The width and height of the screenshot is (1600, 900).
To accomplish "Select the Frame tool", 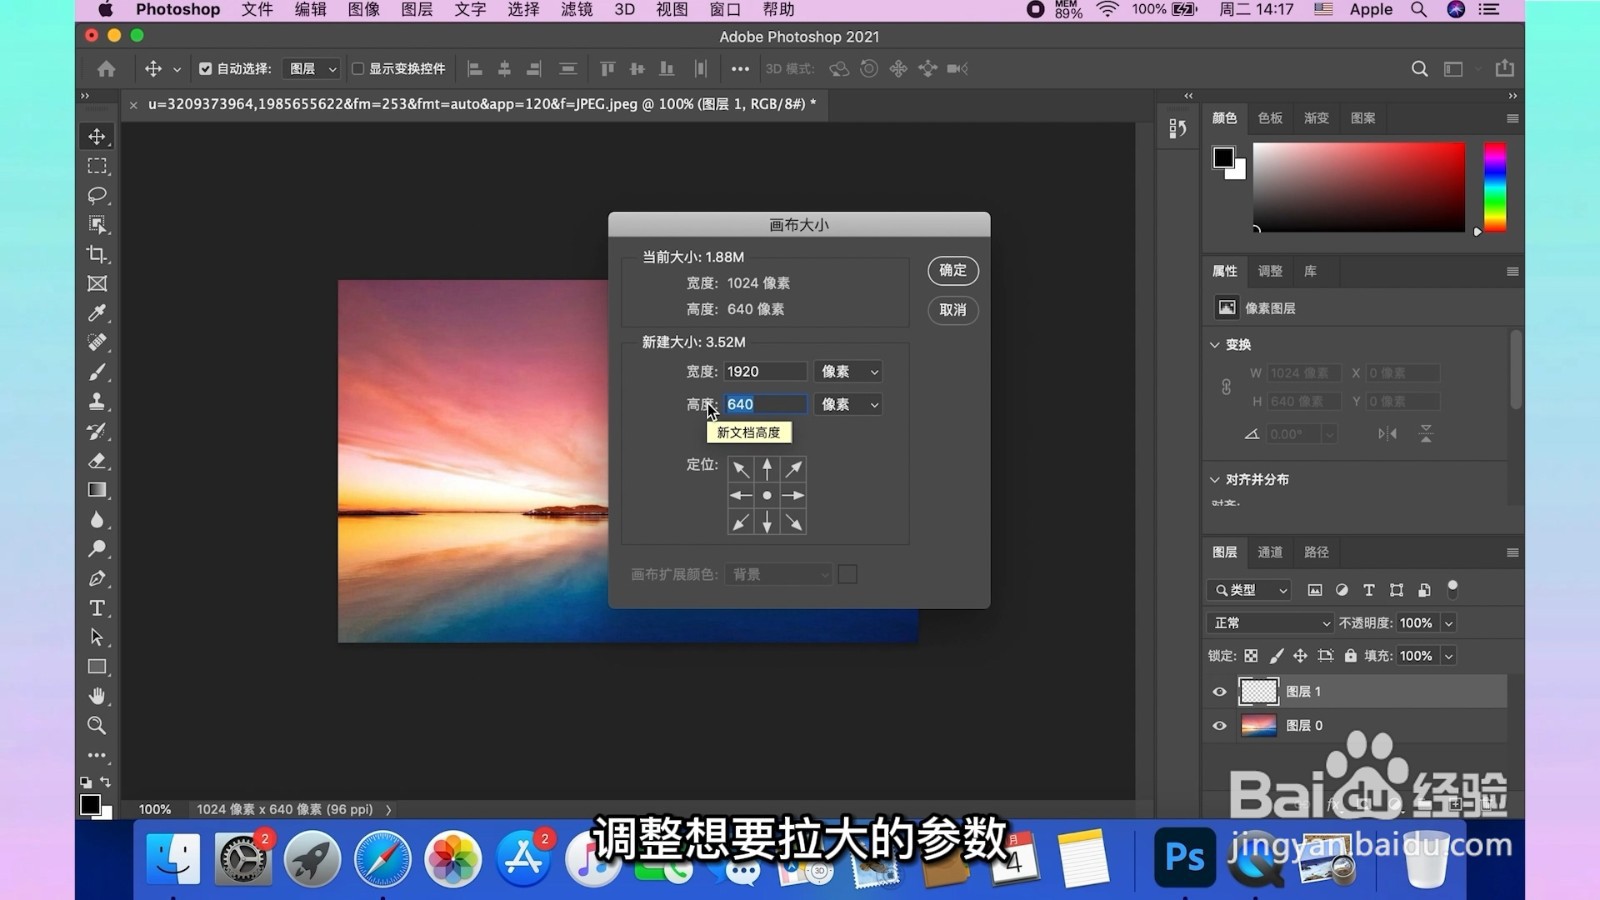I will point(97,284).
